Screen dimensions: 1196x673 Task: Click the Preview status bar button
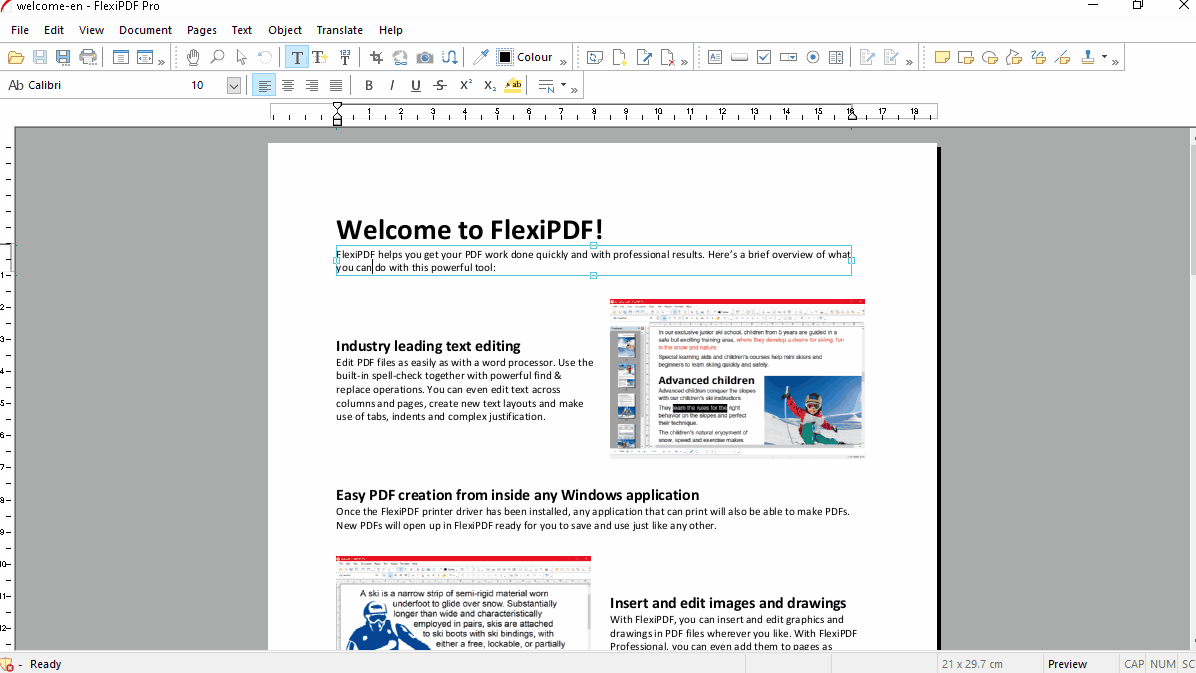point(1067,664)
